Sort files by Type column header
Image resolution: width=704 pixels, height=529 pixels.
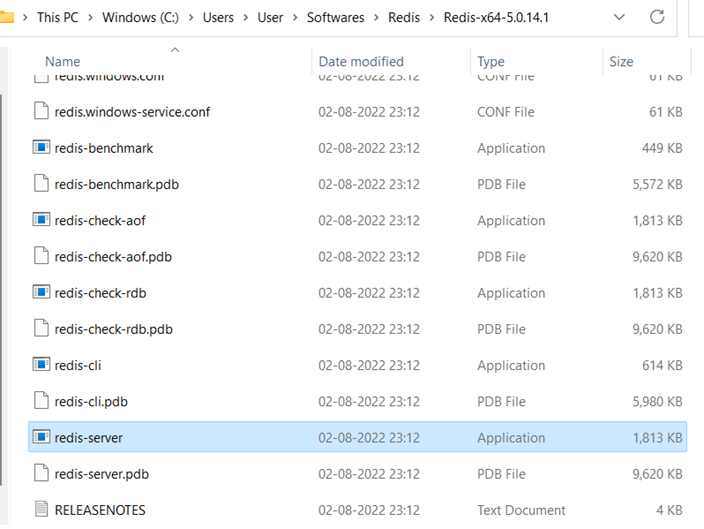(491, 62)
